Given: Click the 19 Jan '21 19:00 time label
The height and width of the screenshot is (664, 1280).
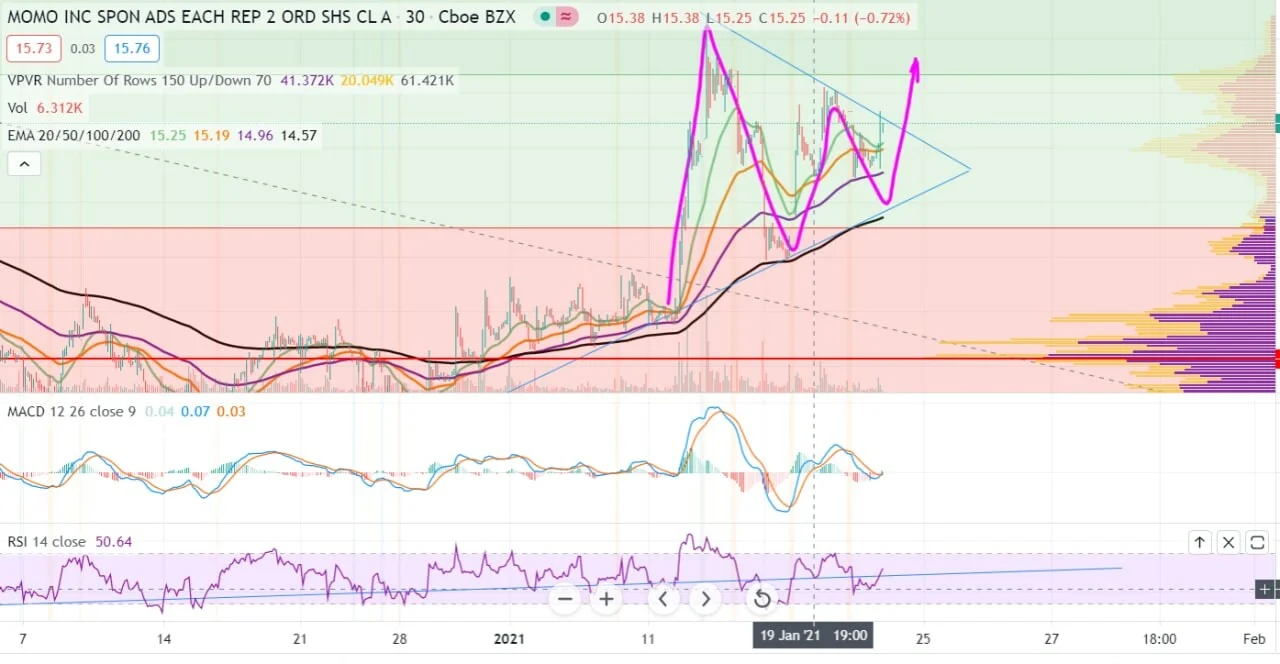Looking at the screenshot, I should tap(813, 635).
